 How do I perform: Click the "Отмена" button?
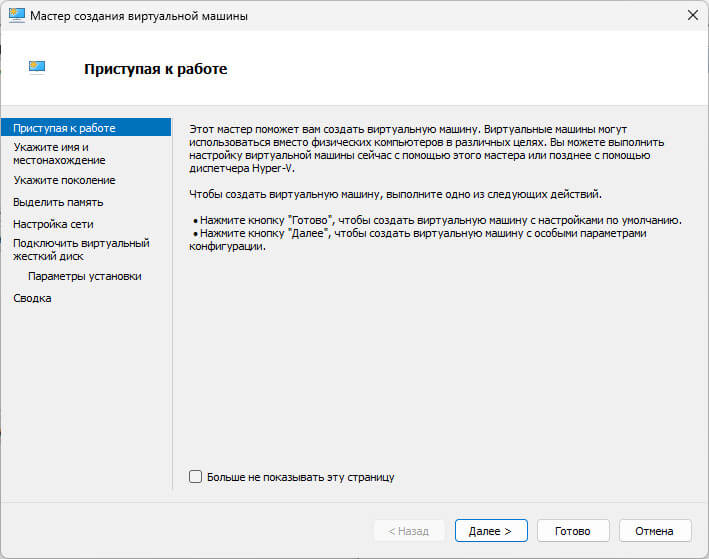(x=655, y=531)
